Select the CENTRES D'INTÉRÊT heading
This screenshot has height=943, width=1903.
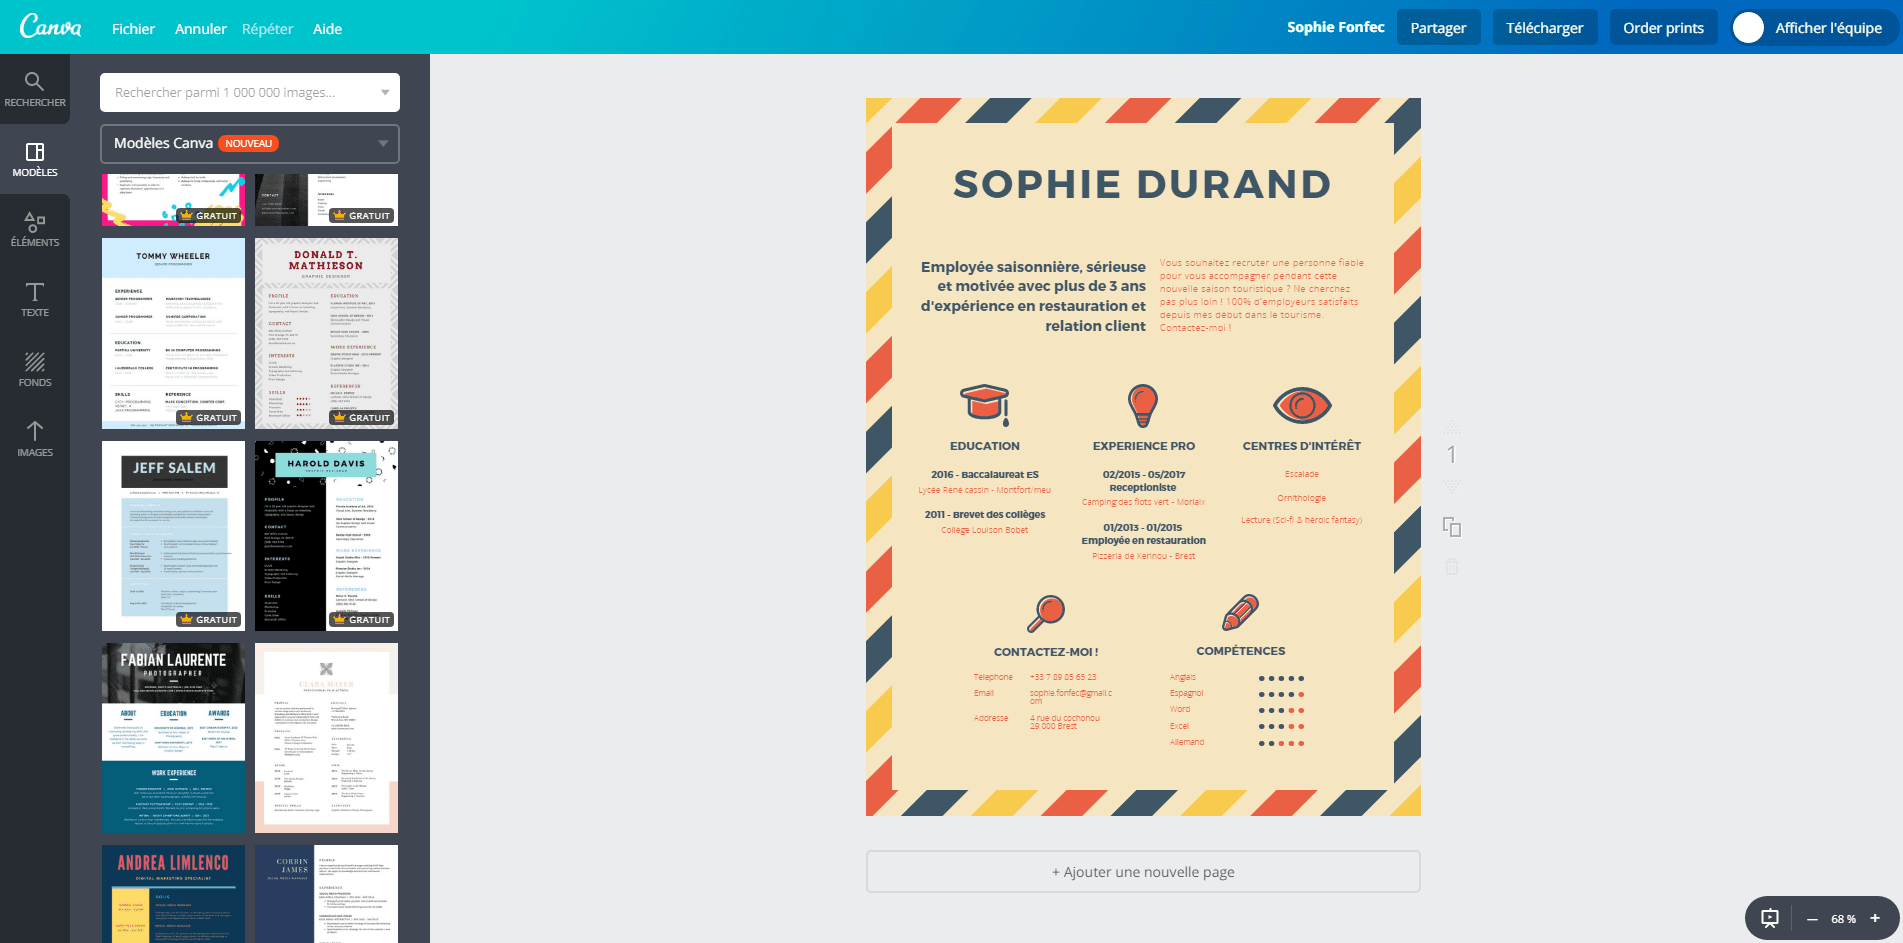[x=1302, y=446]
